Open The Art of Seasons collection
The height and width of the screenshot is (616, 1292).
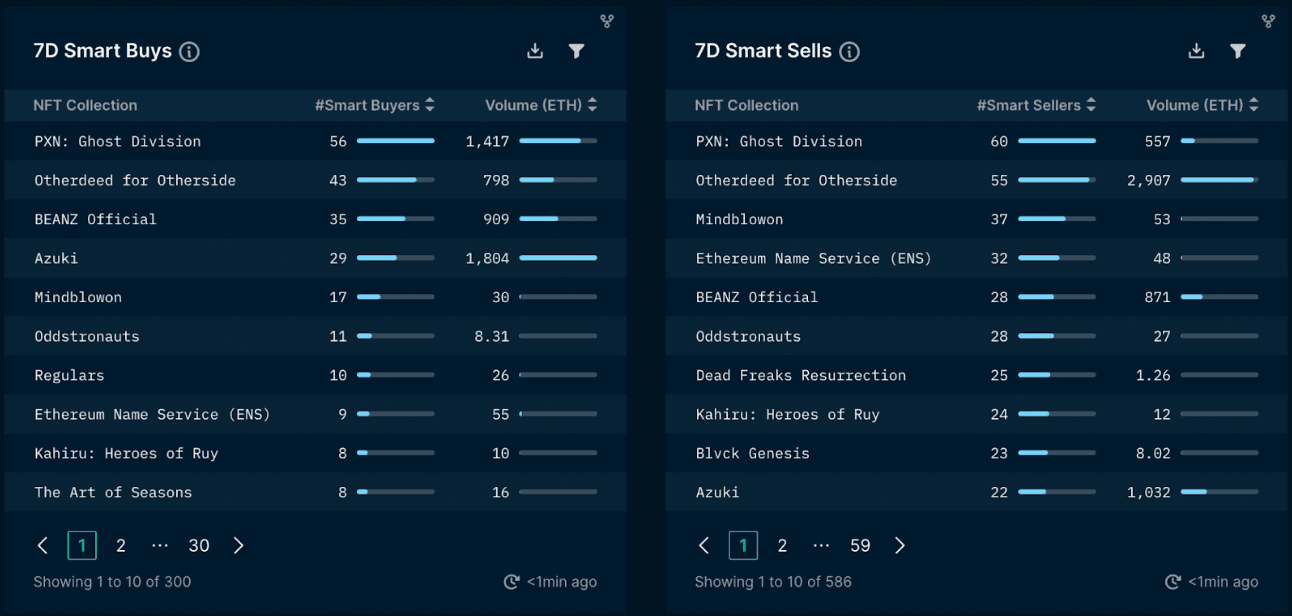(113, 492)
